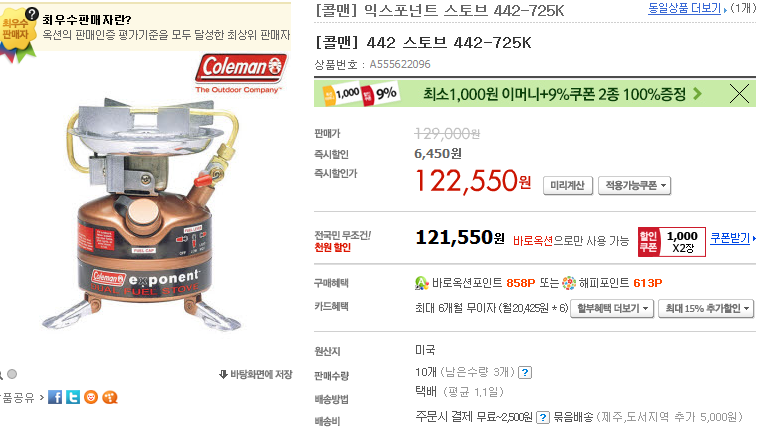Click the 쿠폰받기 link
Image resolution: width=773 pixels, height=427 pixels.
732,239
